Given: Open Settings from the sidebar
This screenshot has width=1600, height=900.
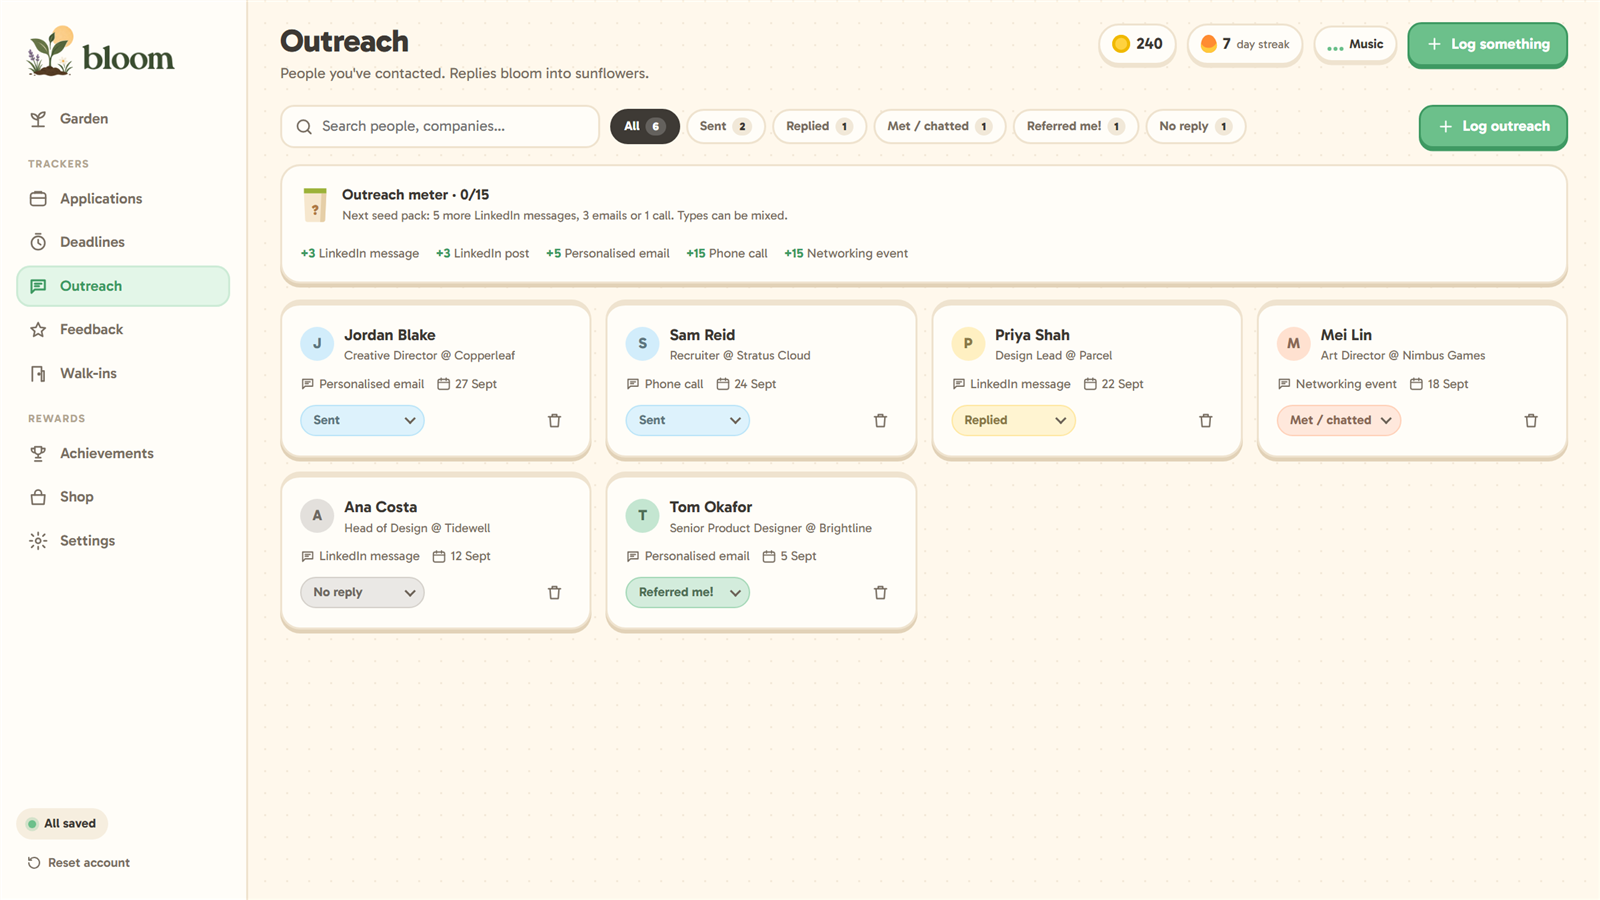Looking at the screenshot, I should point(123,541).
